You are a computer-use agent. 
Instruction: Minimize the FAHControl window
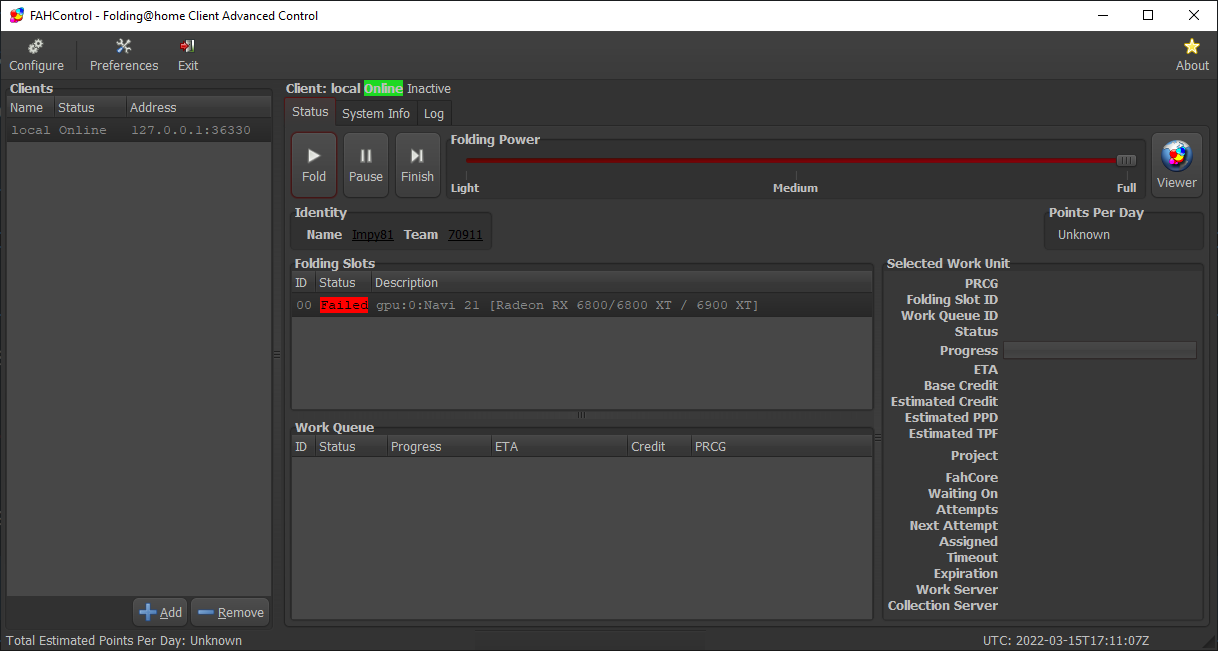1102,15
